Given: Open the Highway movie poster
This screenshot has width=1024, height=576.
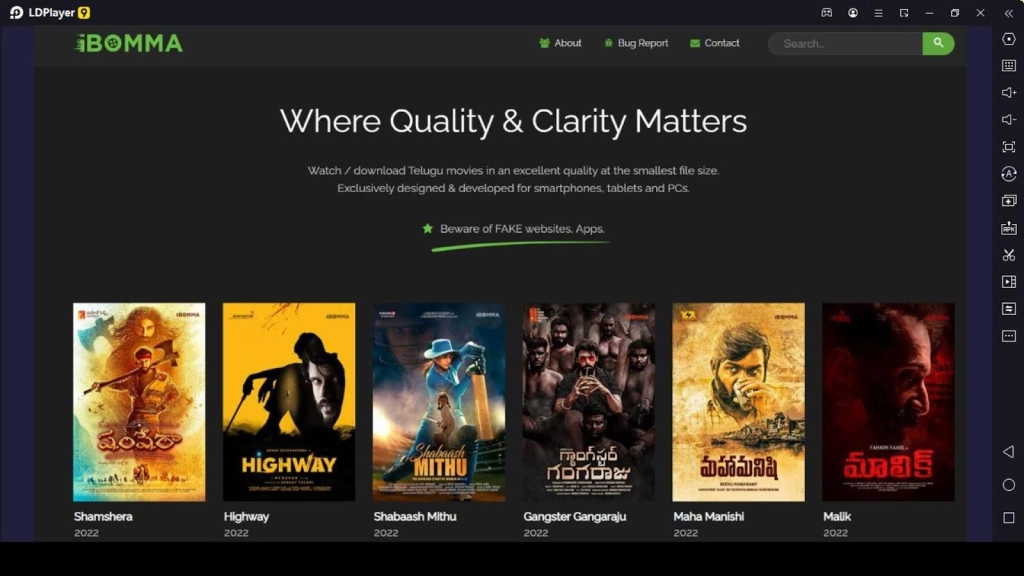Looking at the screenshot, I should pos(289,402).
